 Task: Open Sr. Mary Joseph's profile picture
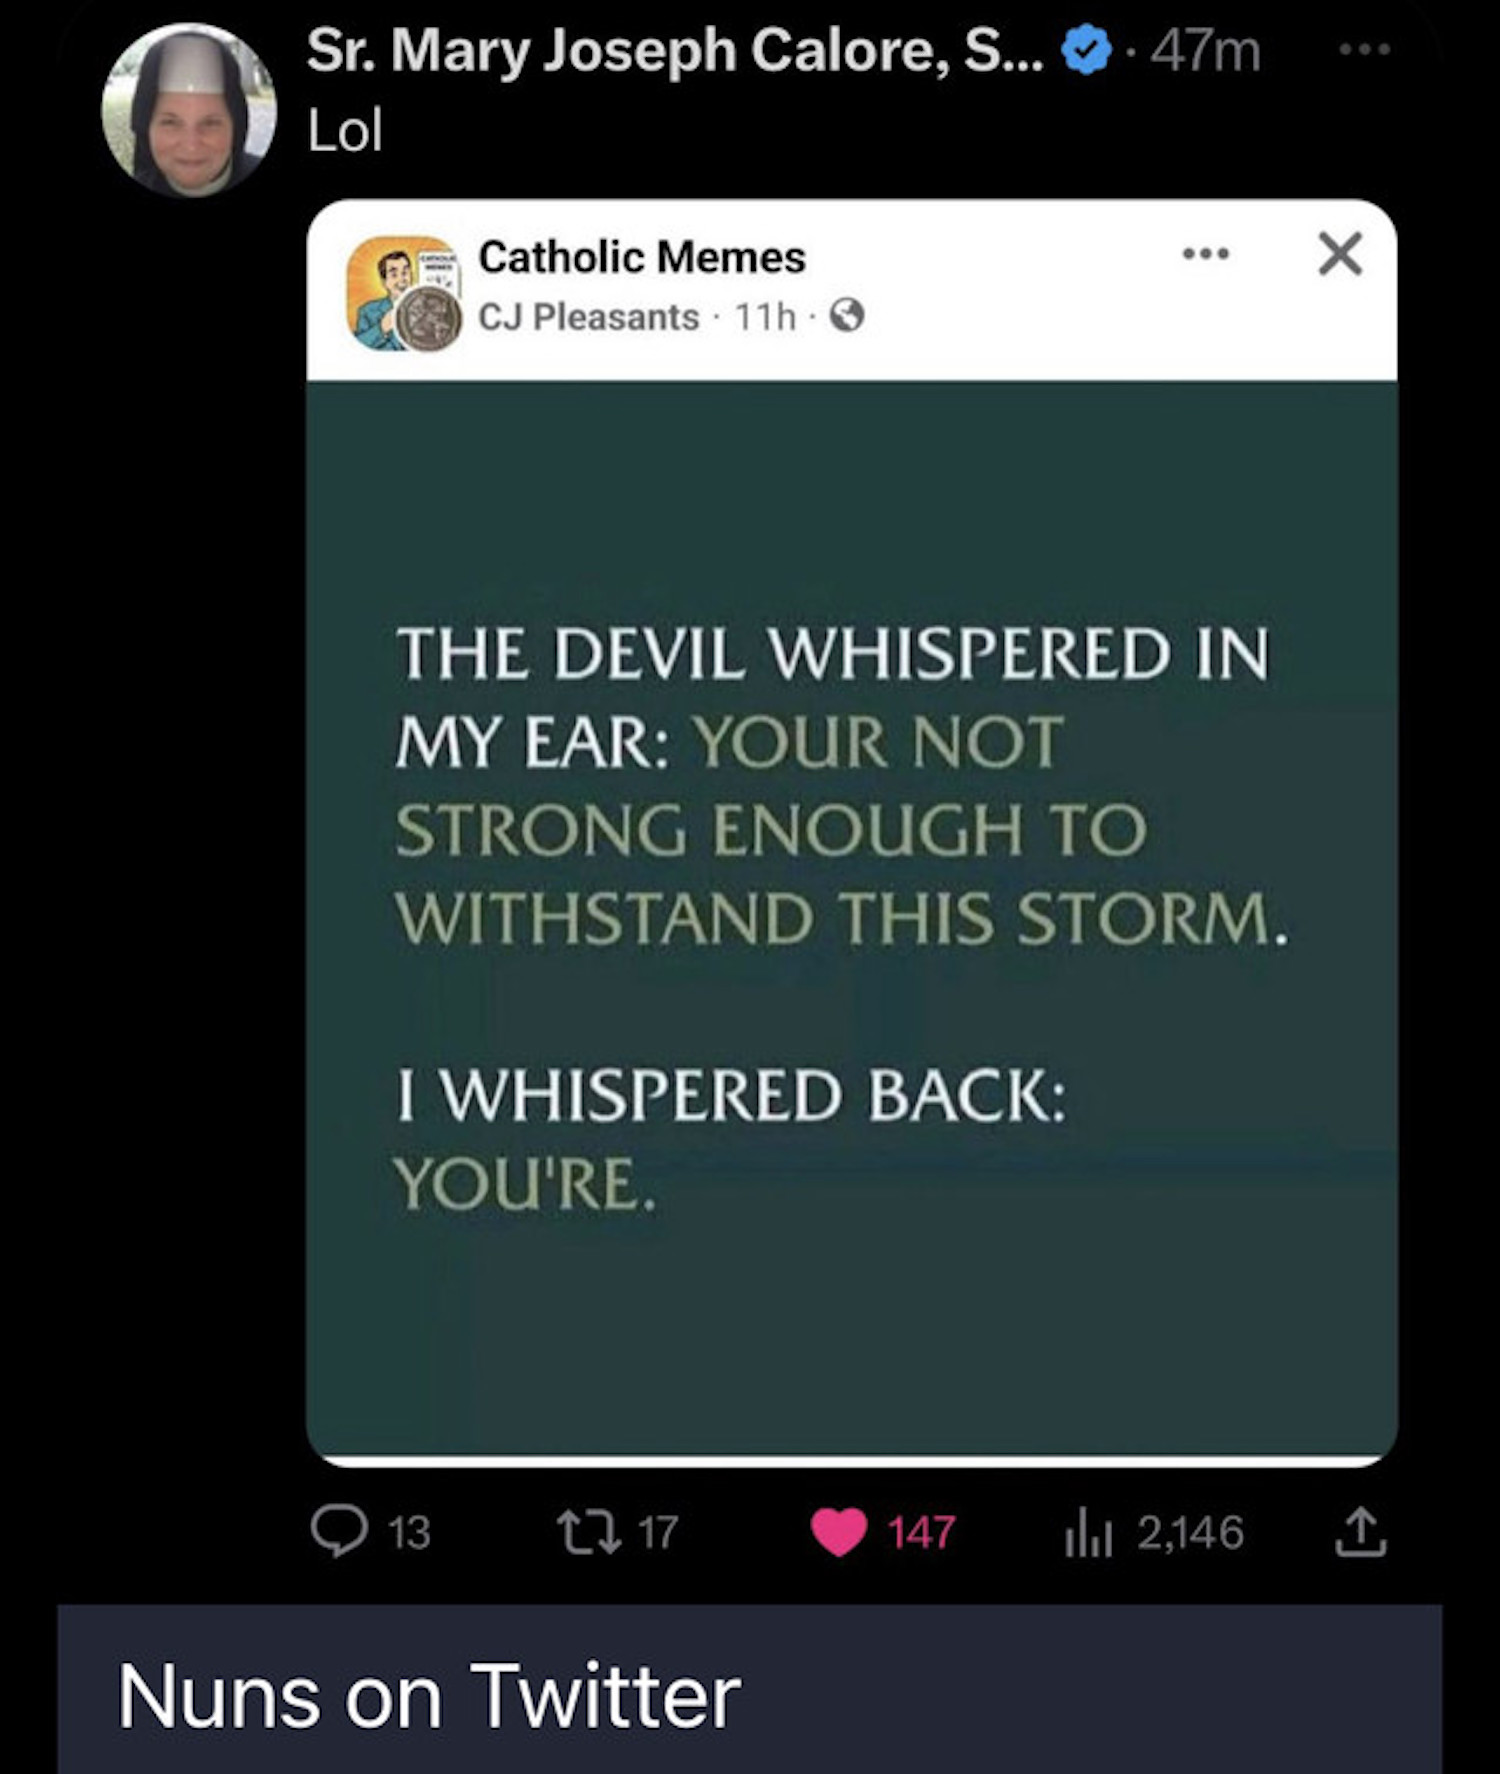click(189, 110)
